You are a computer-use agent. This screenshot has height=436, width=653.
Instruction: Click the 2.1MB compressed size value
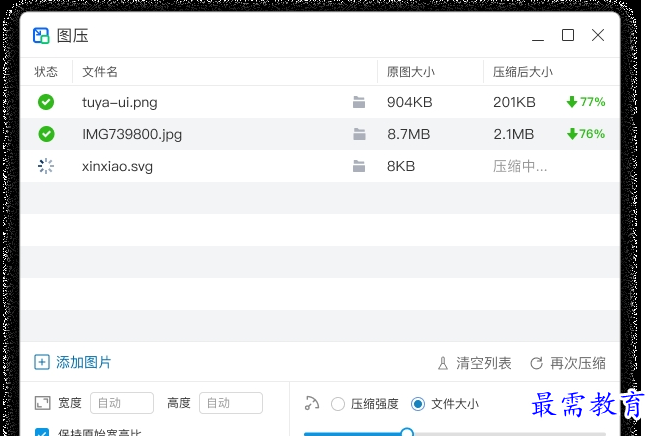click(513, 134)
